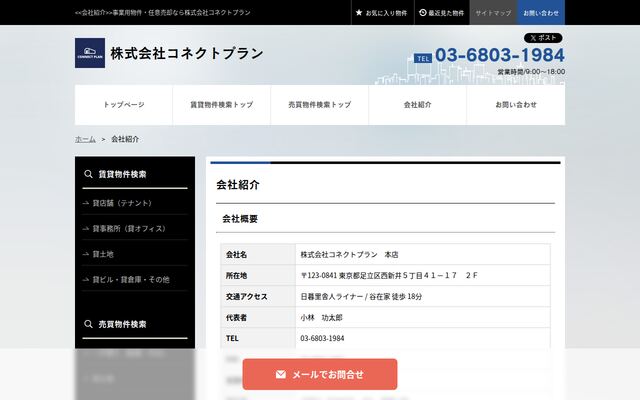Click the 売買物件検索 sidebar heading
Viewport: 640px width, 400px height.
point(122,324)
